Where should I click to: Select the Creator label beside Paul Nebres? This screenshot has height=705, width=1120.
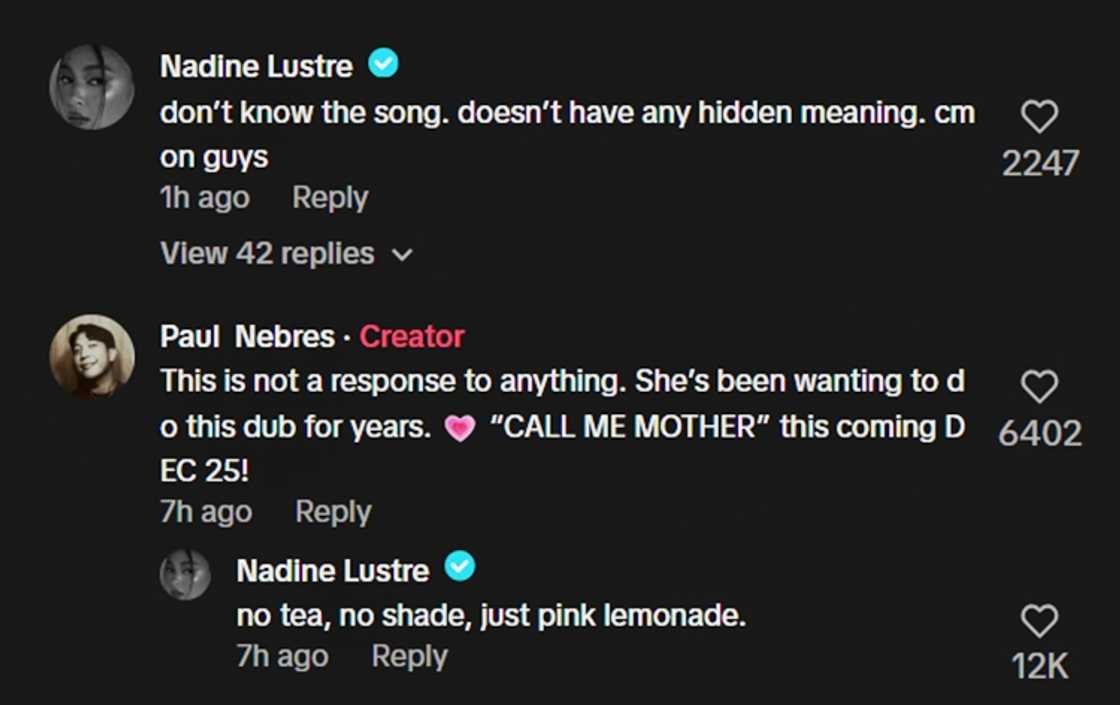(411, 337)
